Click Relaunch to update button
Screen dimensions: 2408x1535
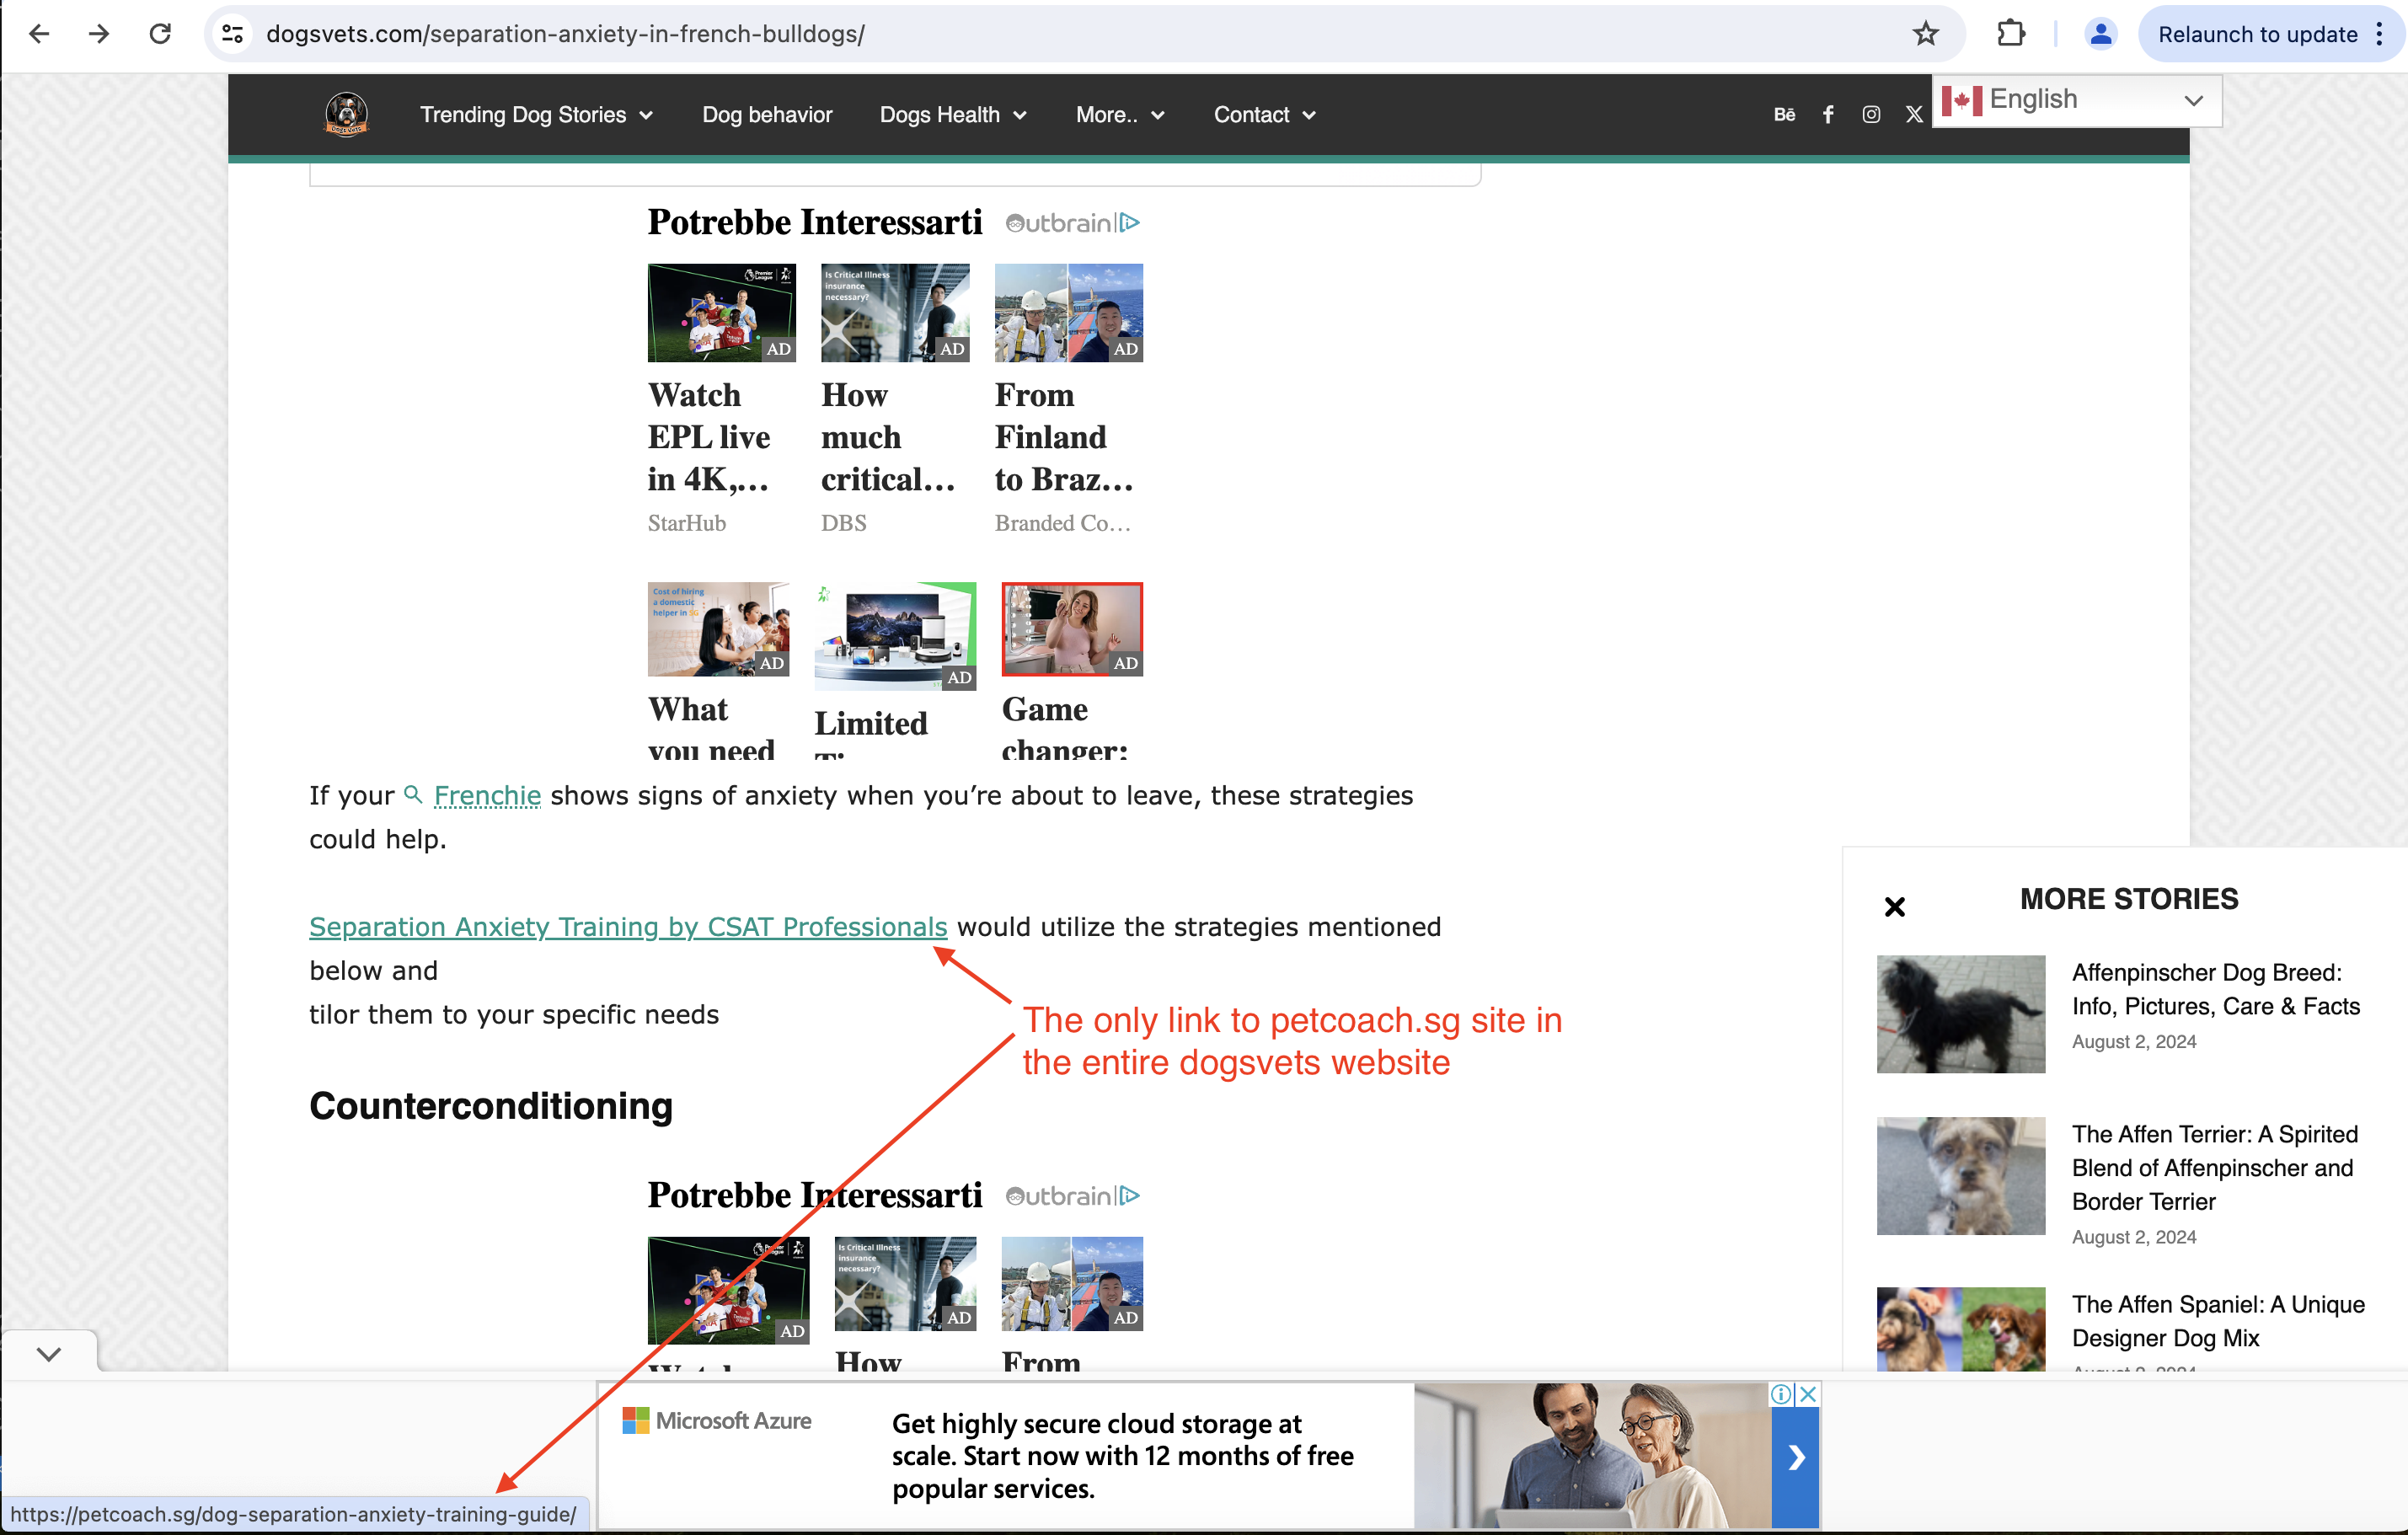2257,34
